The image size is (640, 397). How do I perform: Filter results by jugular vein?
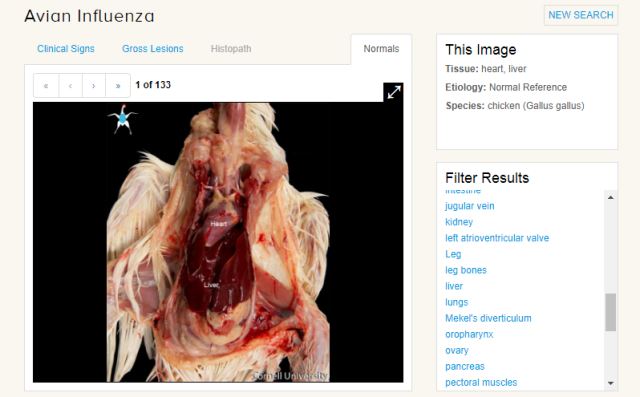click(470, 206)
